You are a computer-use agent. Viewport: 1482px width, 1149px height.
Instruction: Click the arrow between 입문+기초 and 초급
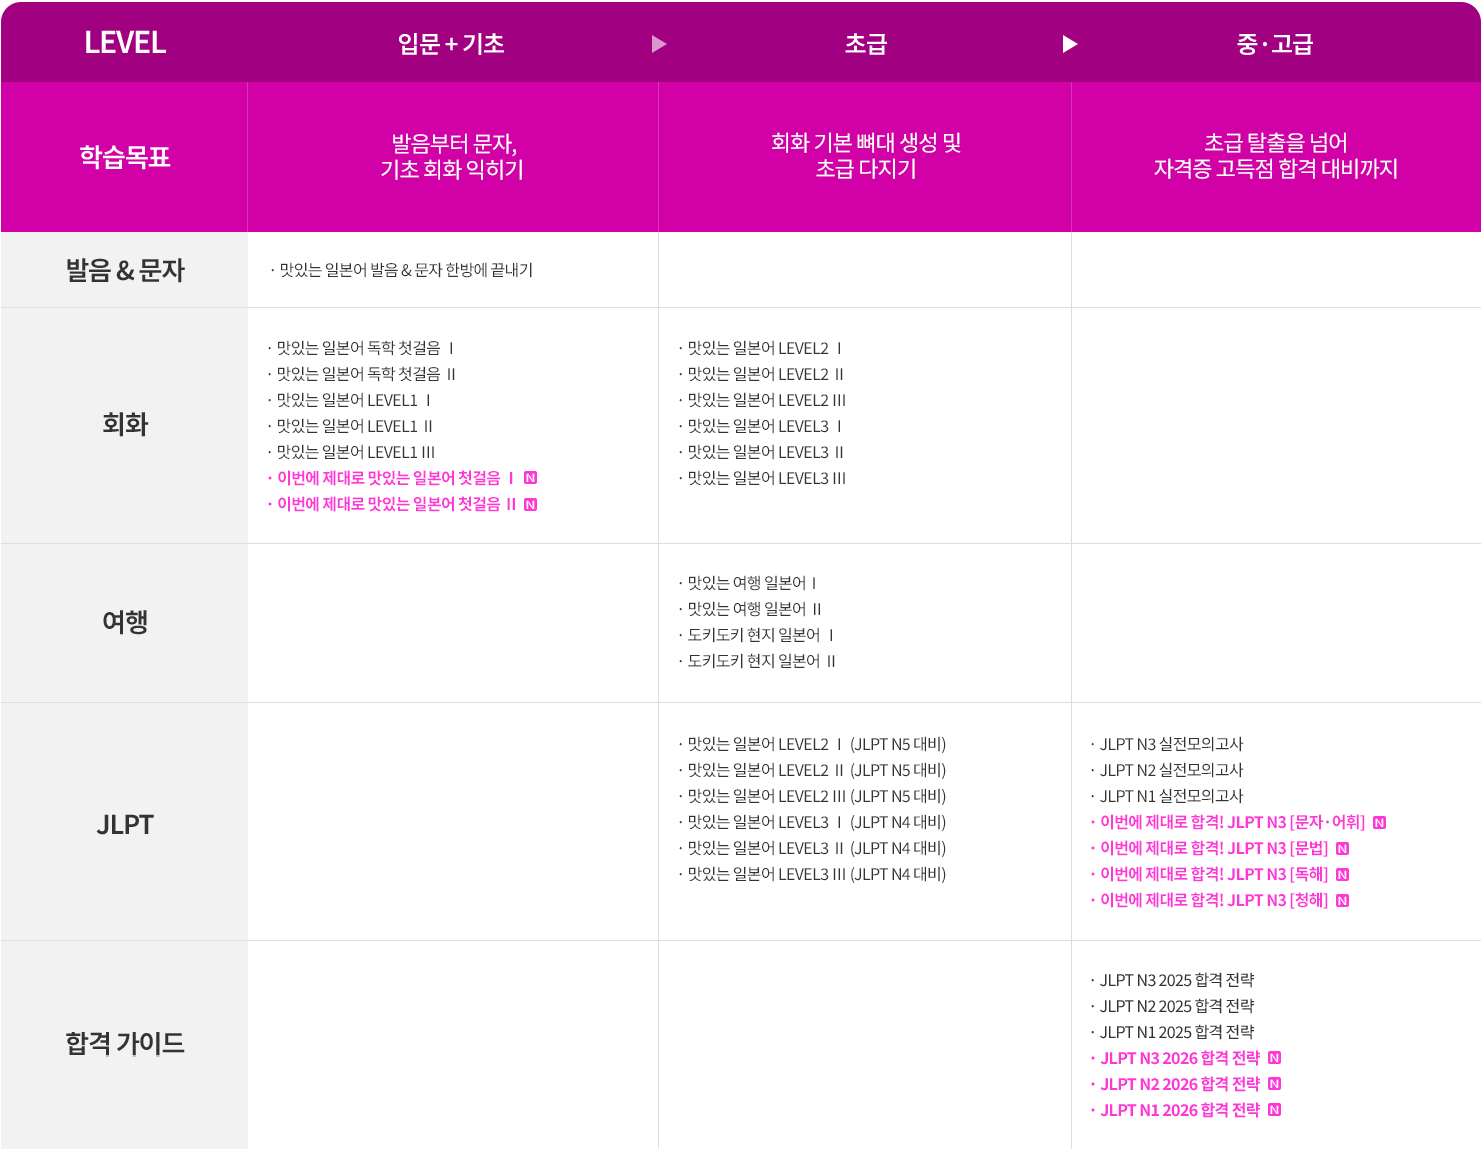click(x=659, y=44)
